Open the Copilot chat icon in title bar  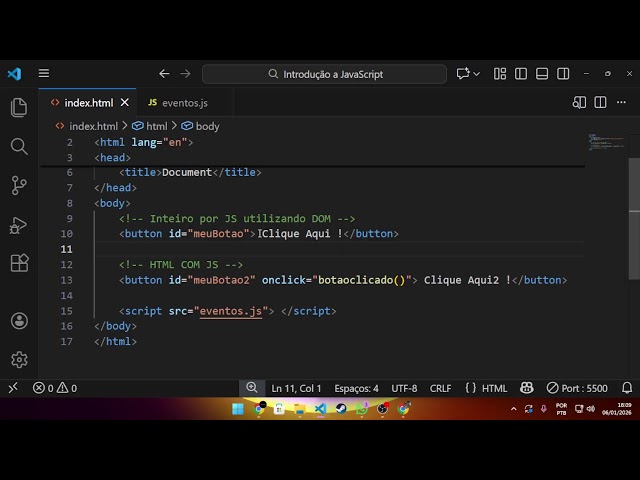[463, 74]
